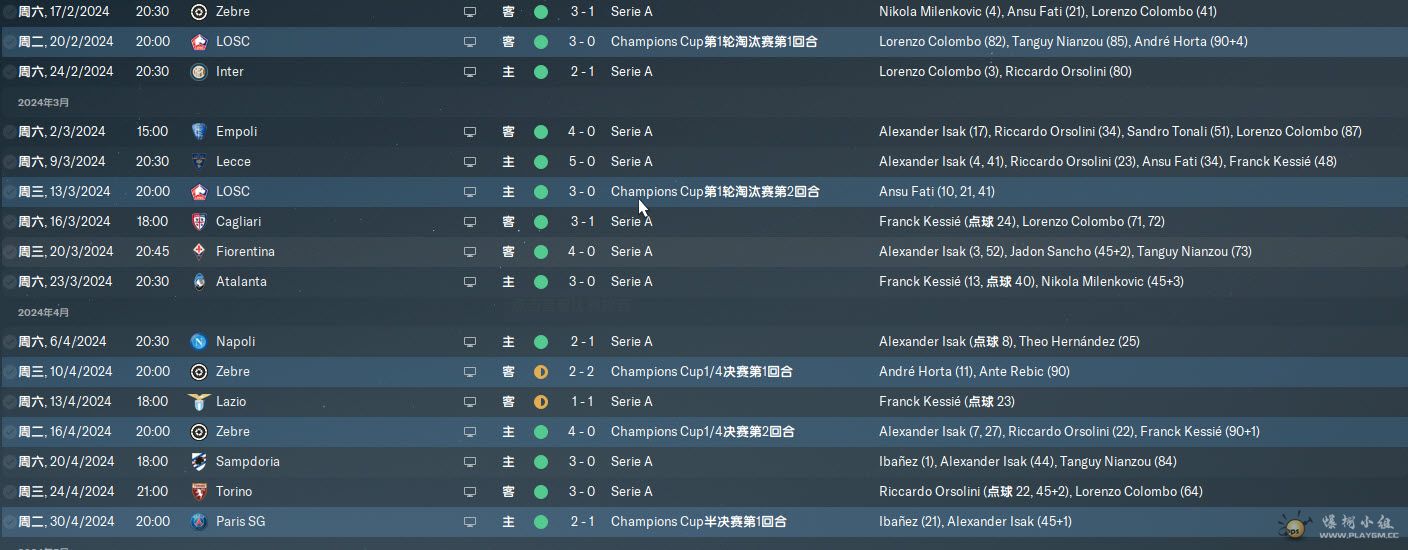
Task: Click the Napoli club badge
Action: [198, 342]
